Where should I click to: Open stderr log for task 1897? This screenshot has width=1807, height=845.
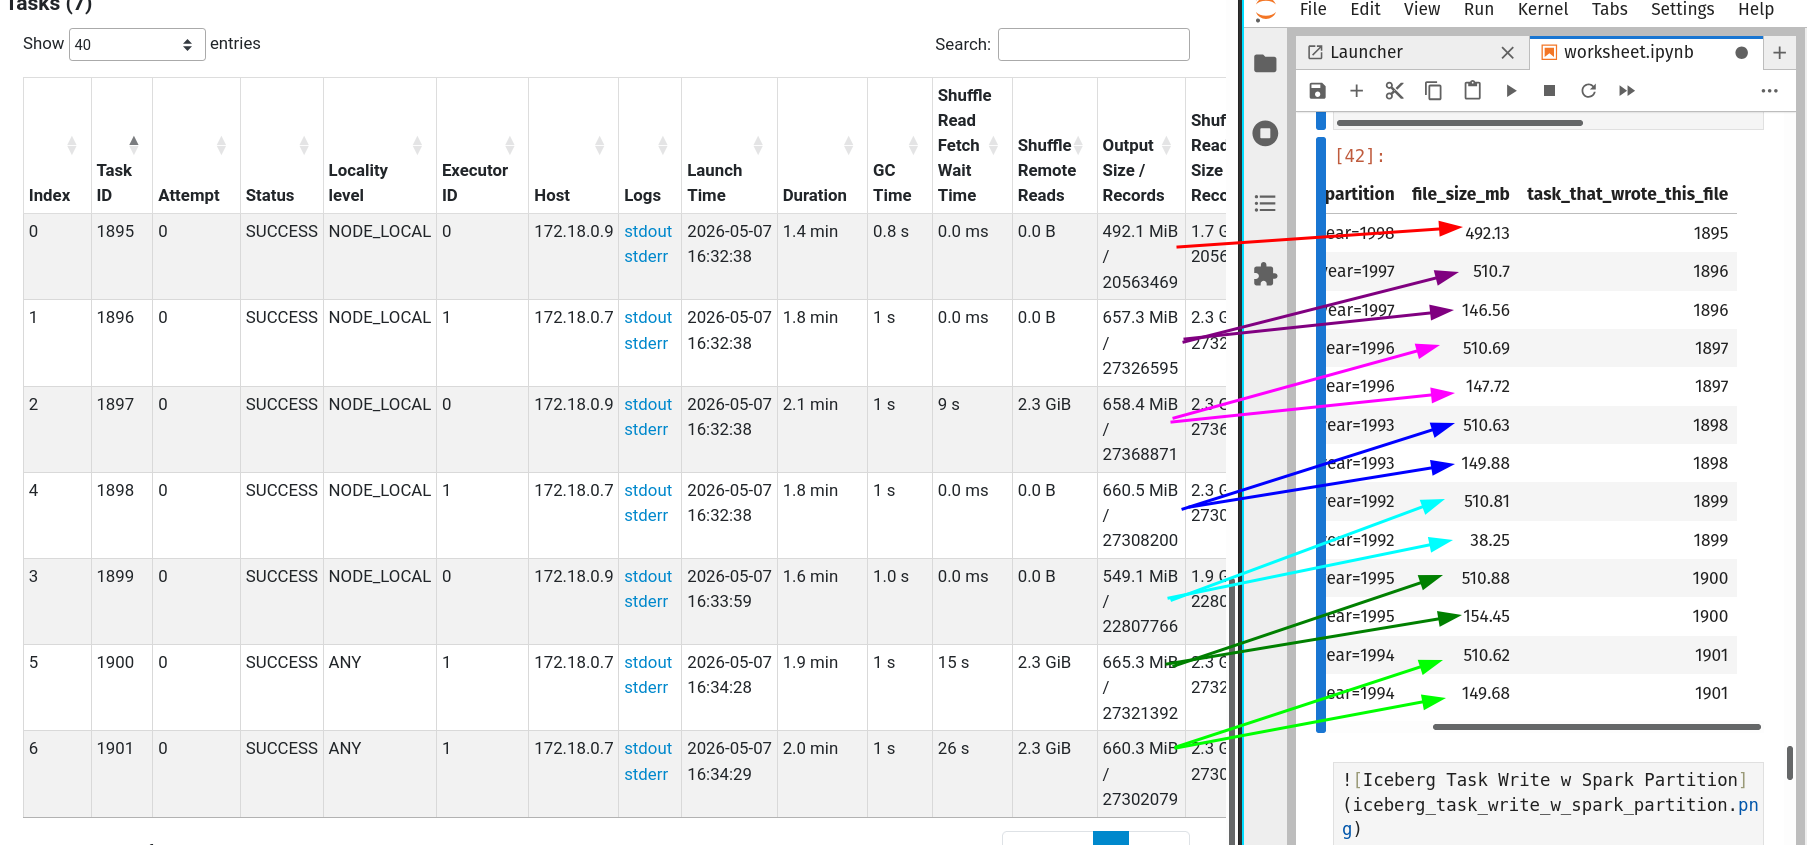coord(646,429)
